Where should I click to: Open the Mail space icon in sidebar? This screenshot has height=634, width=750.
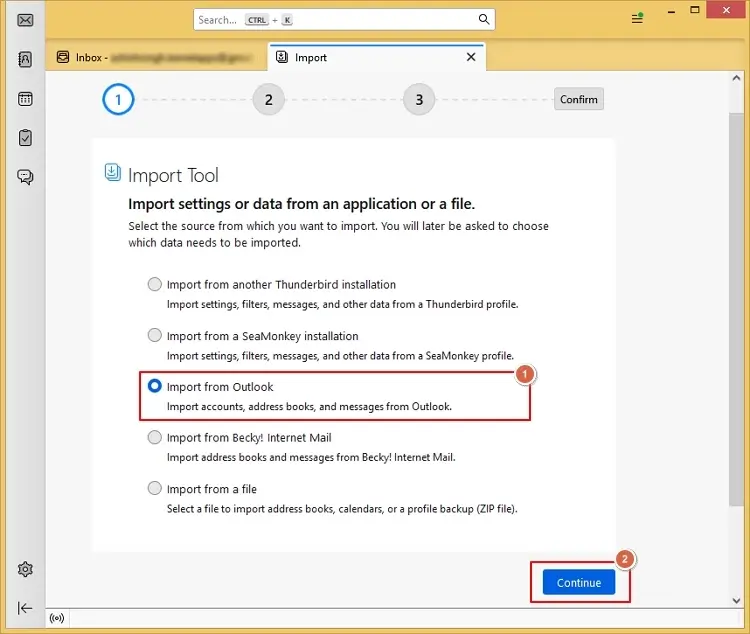(25, 20)
